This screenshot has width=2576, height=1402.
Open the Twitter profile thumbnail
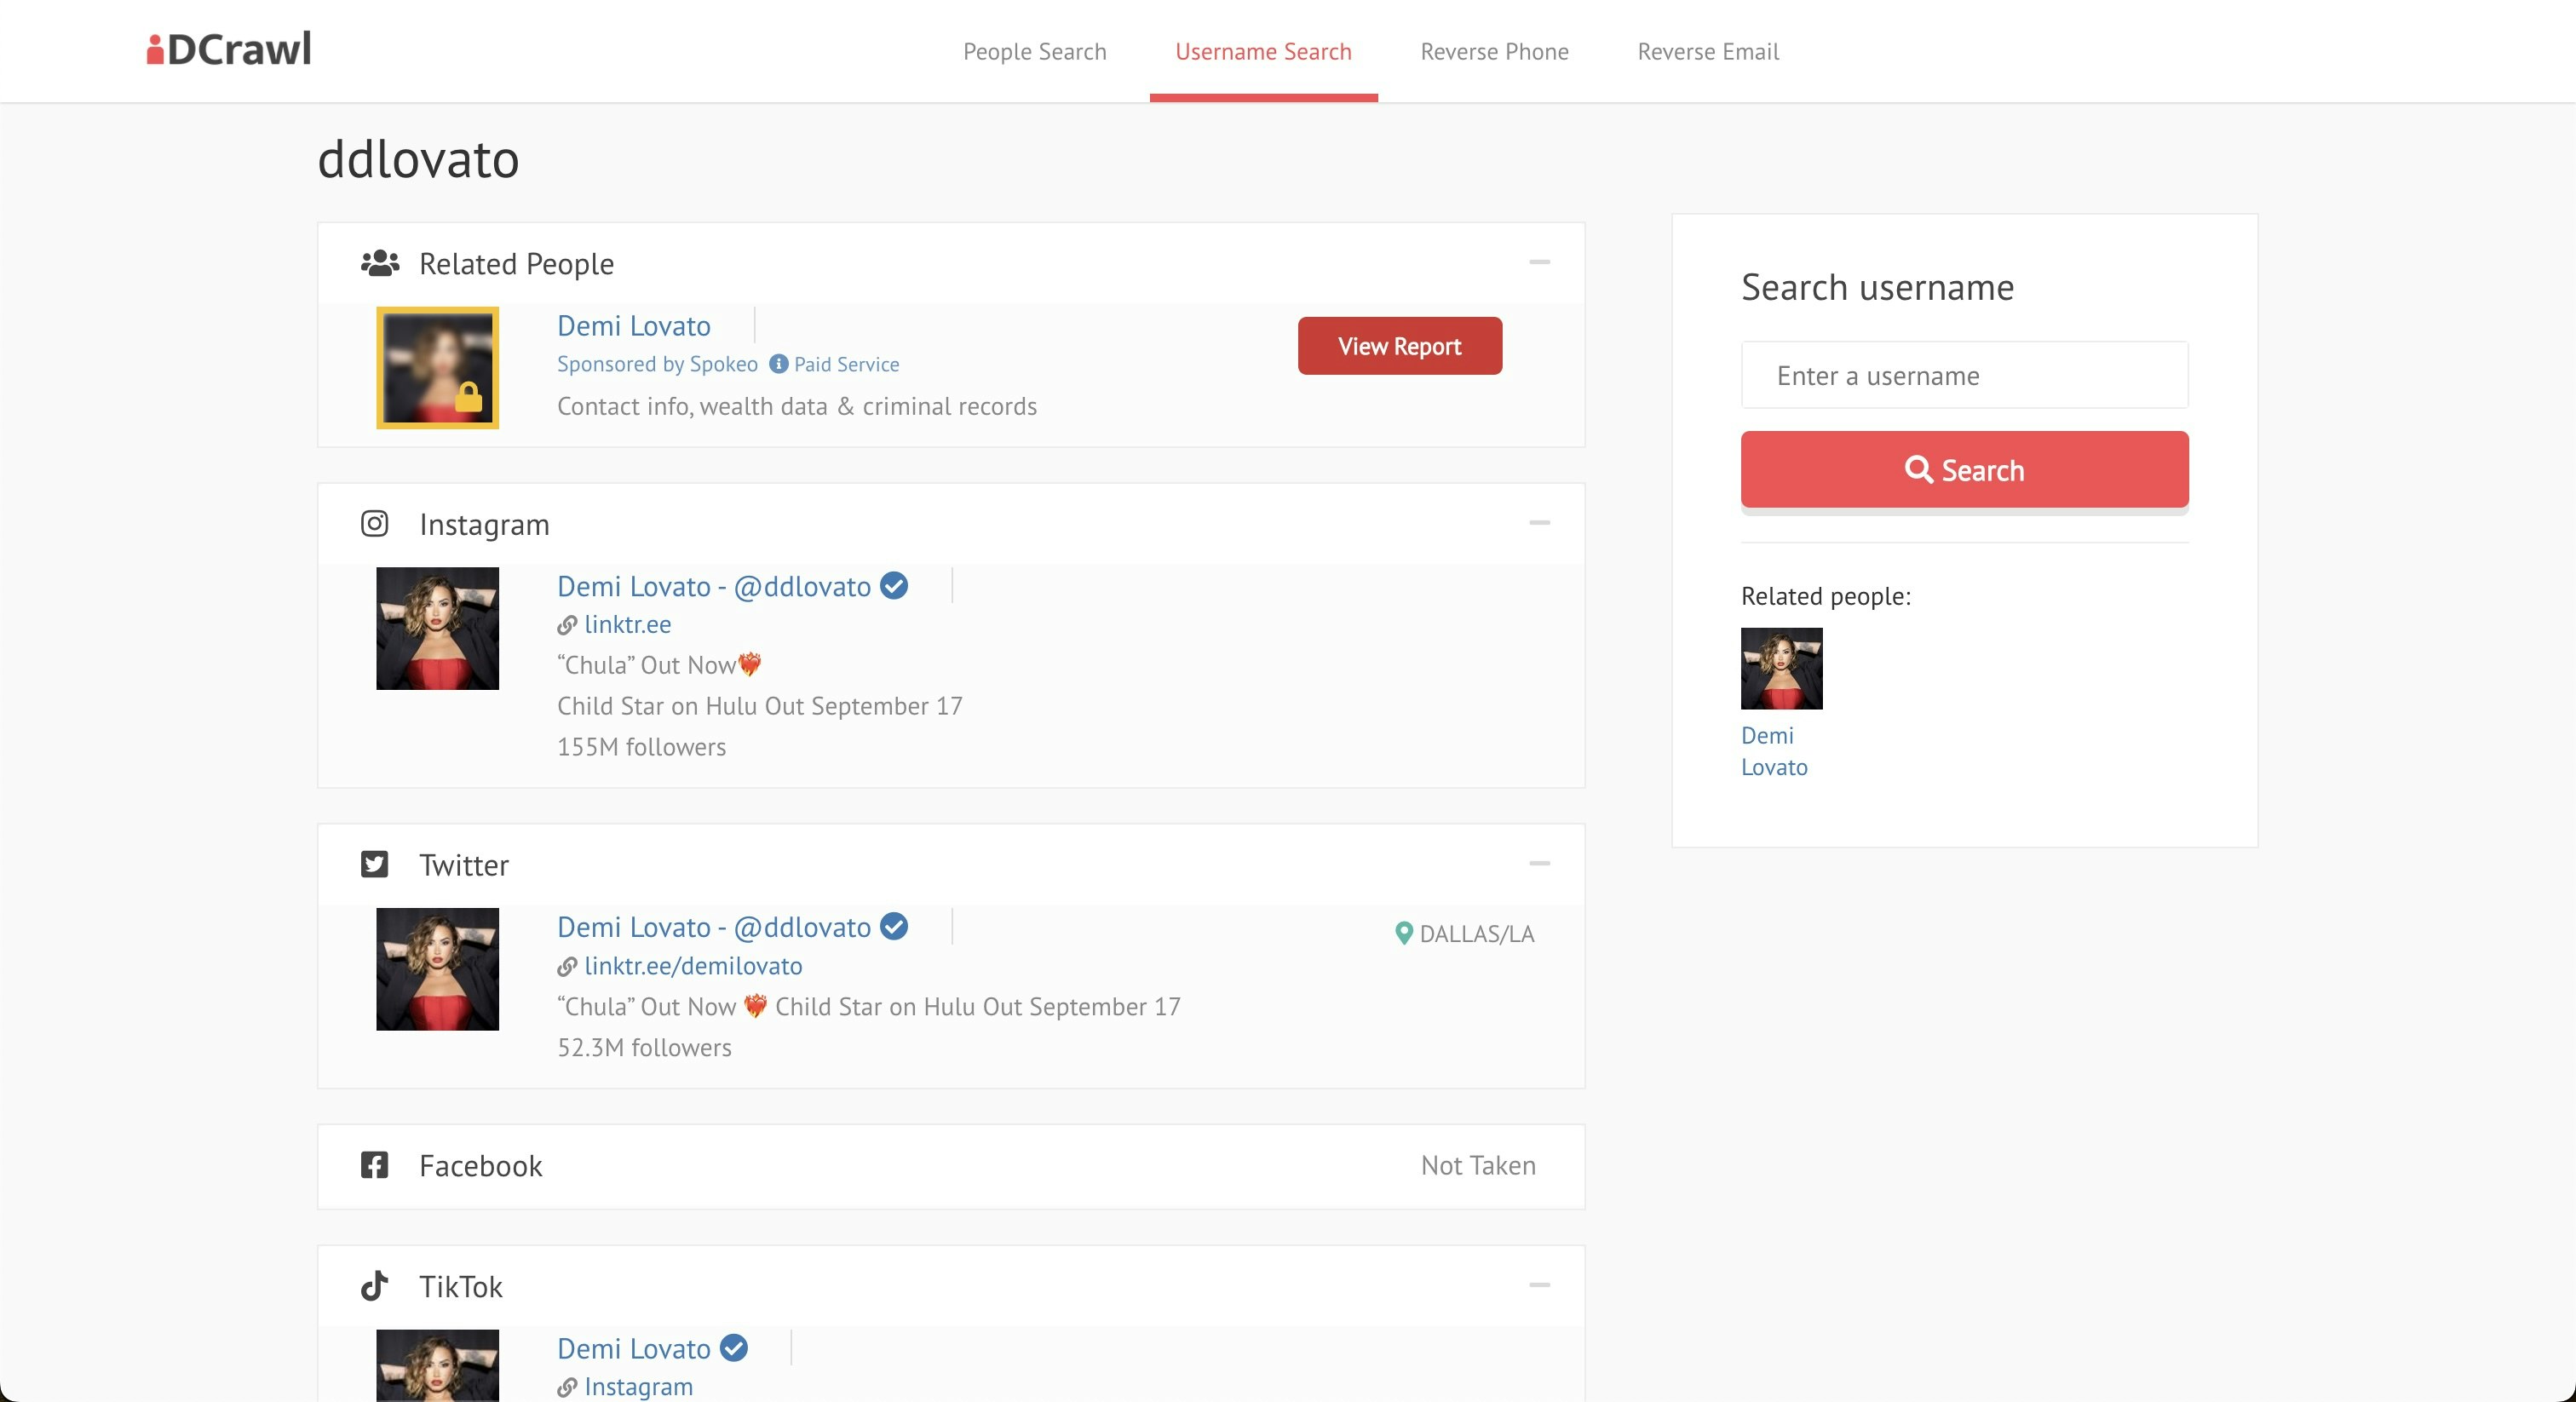437,969
